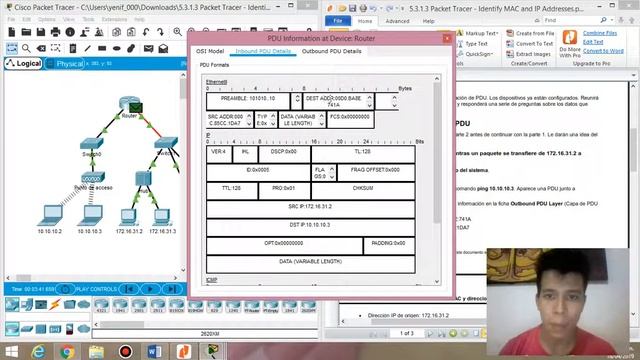
Task: Switch to the Physical workspace view
Action: coord(65,64)
